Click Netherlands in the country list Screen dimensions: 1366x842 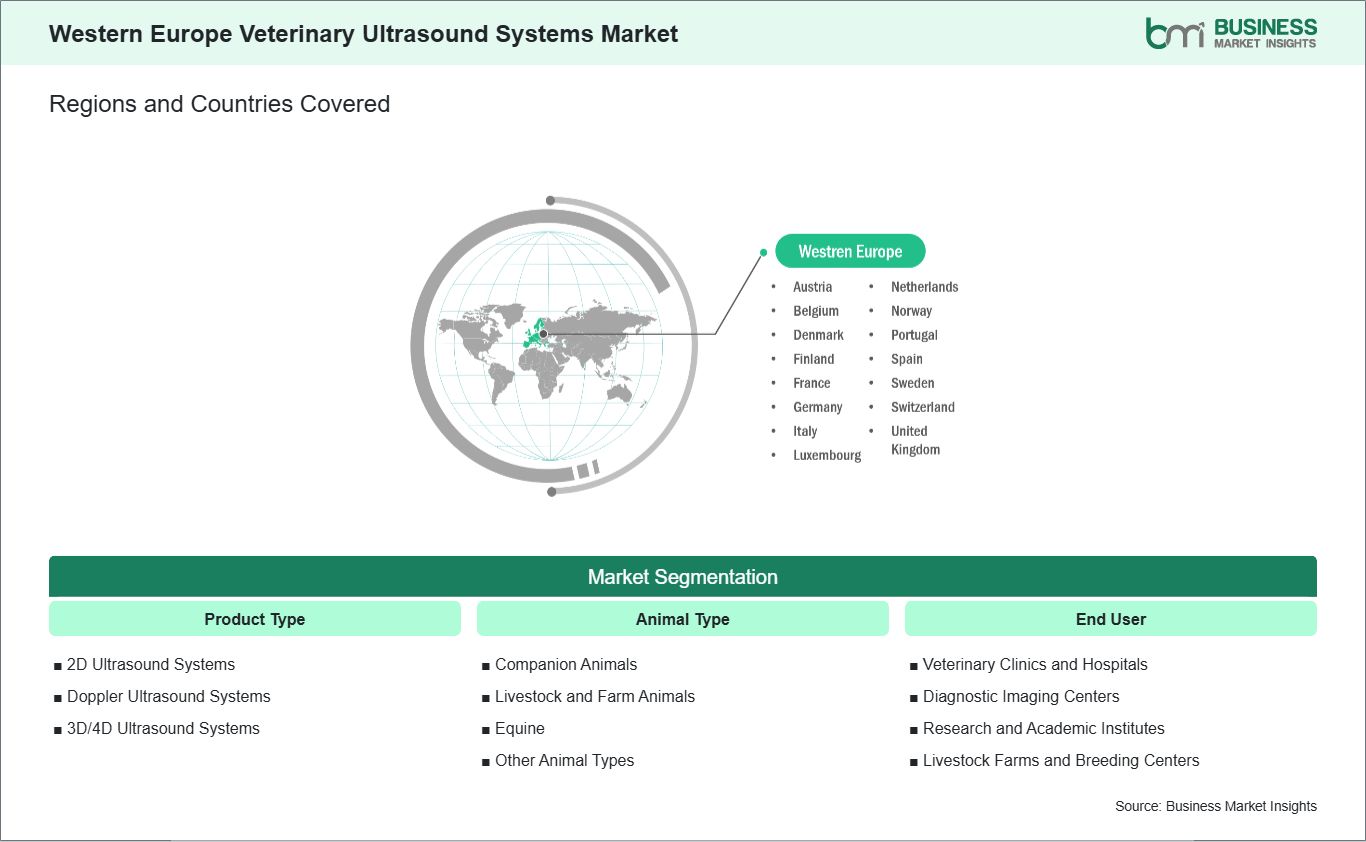coord(924,287)
